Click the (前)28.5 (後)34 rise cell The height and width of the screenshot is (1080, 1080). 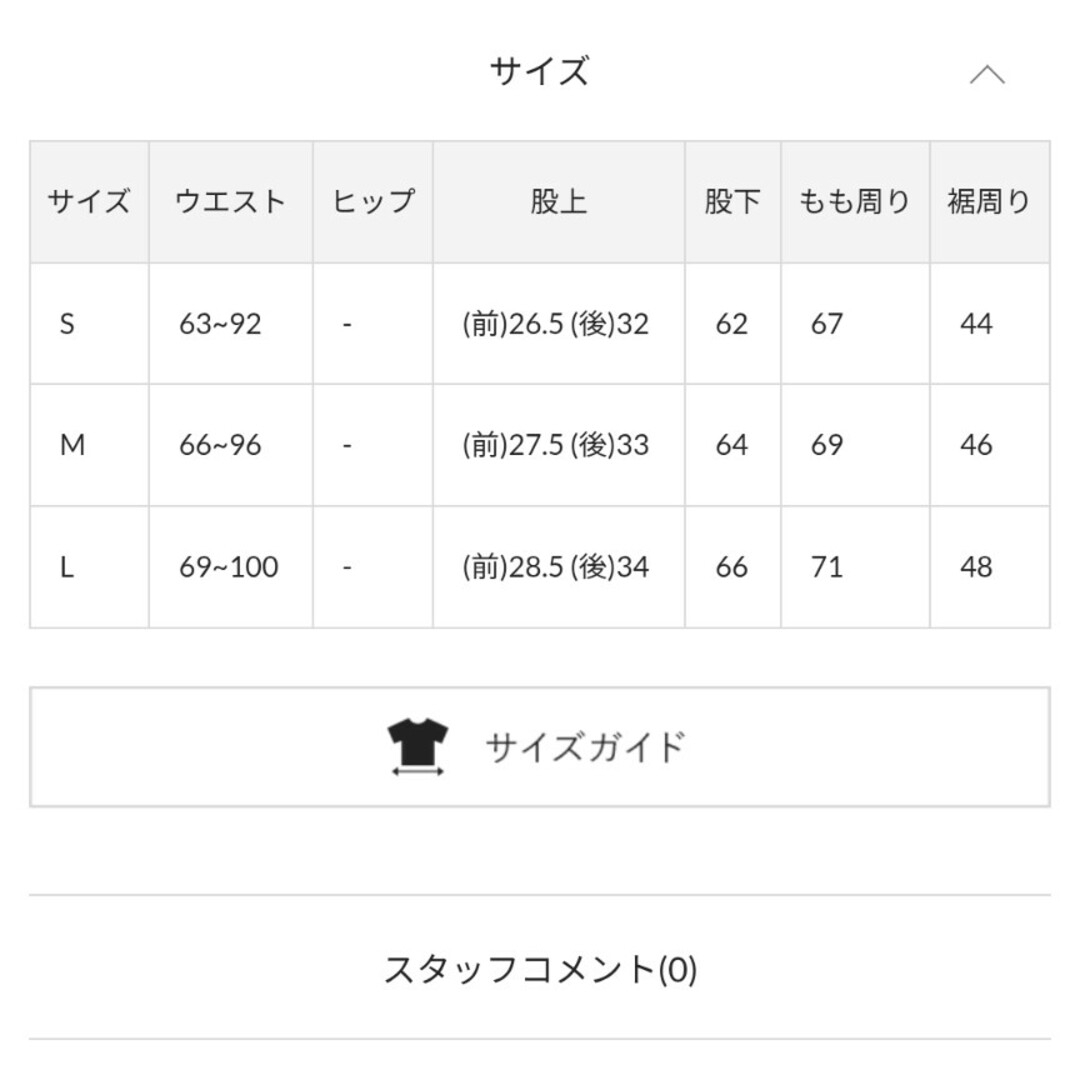point(559,567)
